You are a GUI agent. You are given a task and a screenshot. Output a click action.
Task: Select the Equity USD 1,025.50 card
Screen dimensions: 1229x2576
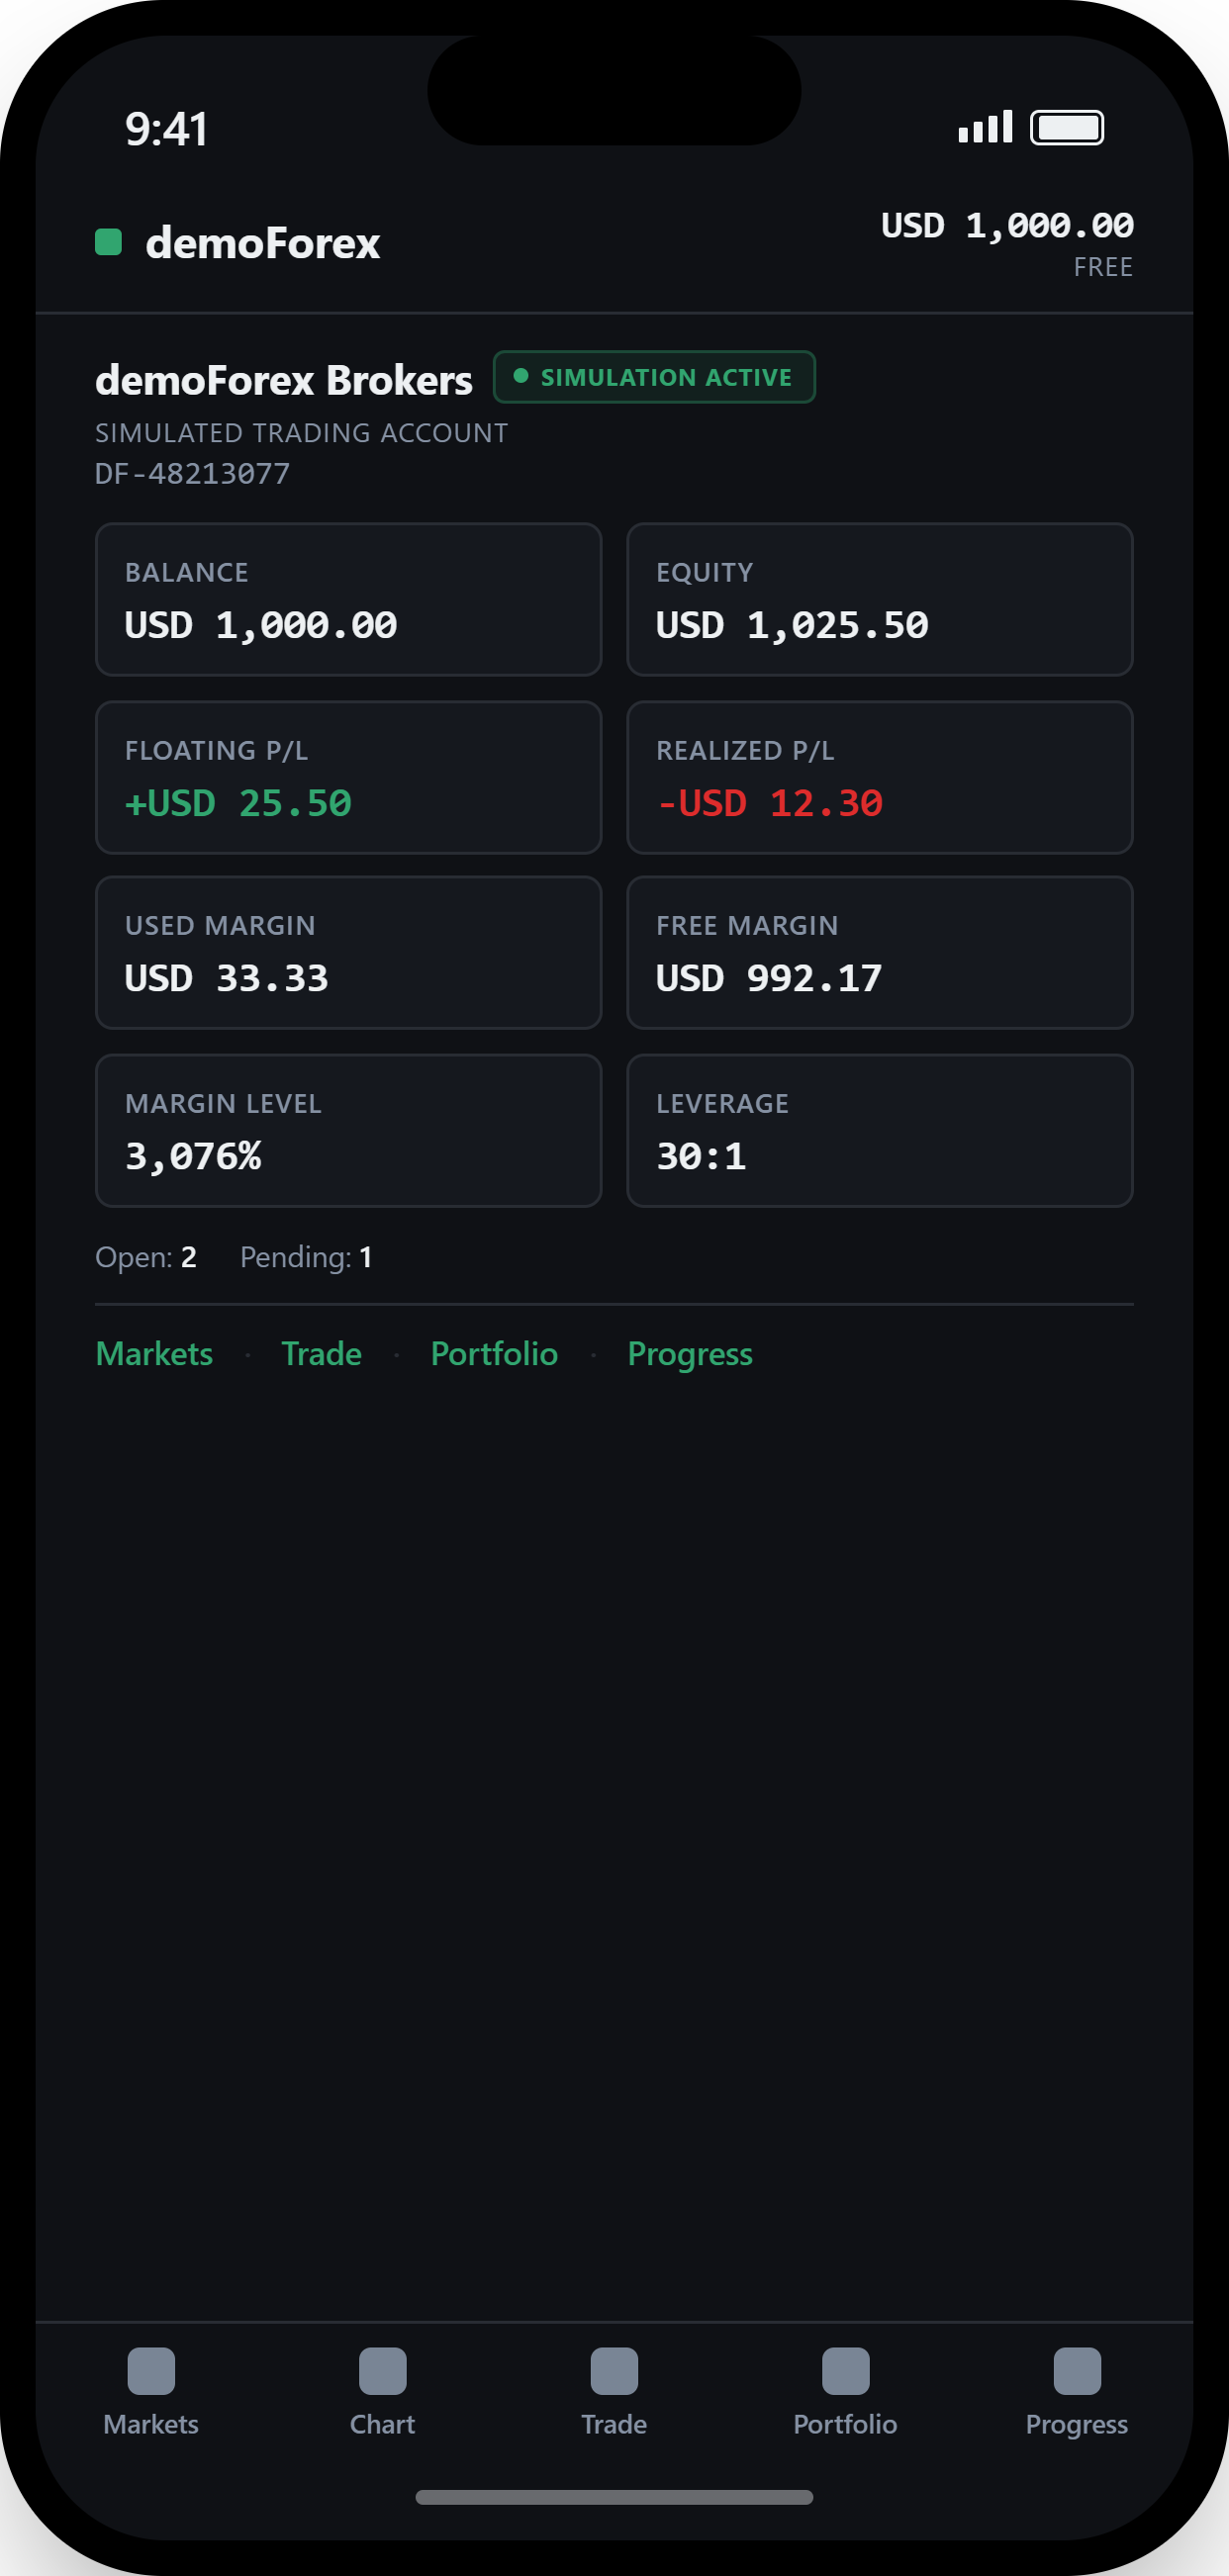(x=879, y=599)
